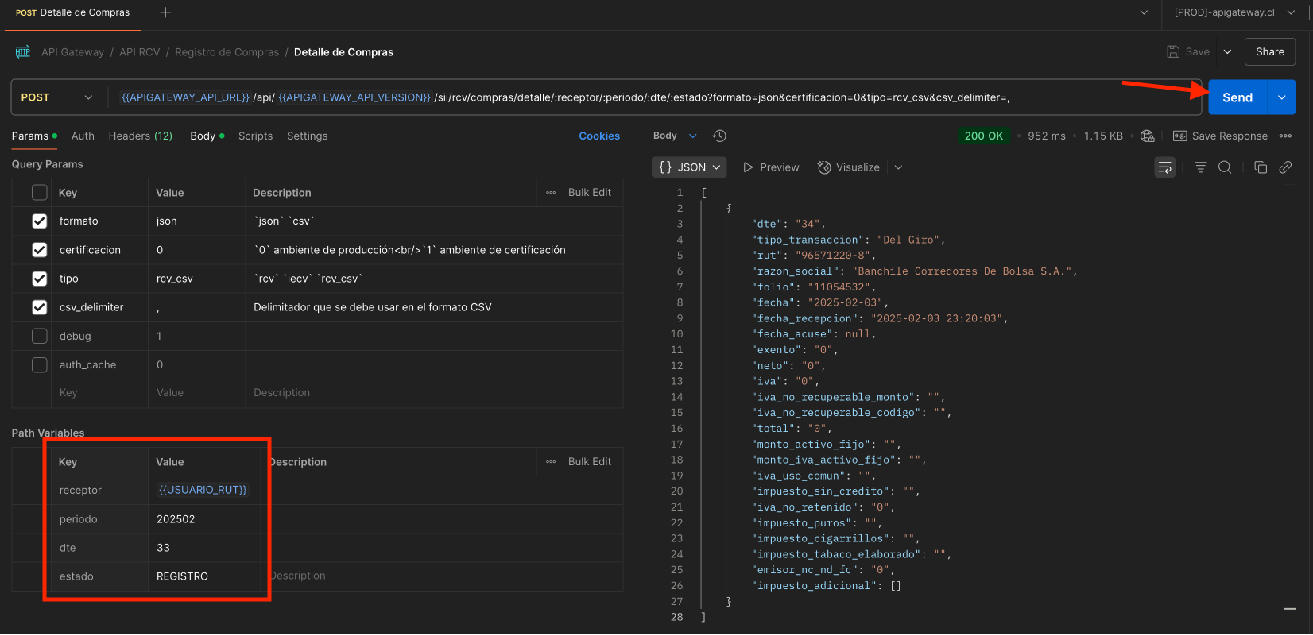The image size is (1313, 635).
Task: Open the Headers (12) tab
Action: pos(140,136)
